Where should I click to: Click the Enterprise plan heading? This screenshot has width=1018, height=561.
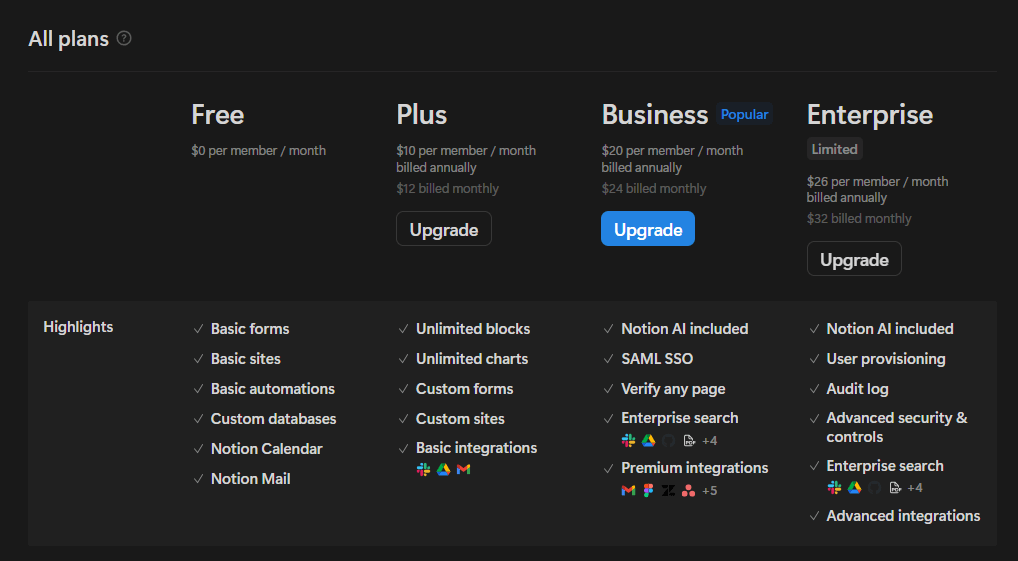click(x=870, y=115)
